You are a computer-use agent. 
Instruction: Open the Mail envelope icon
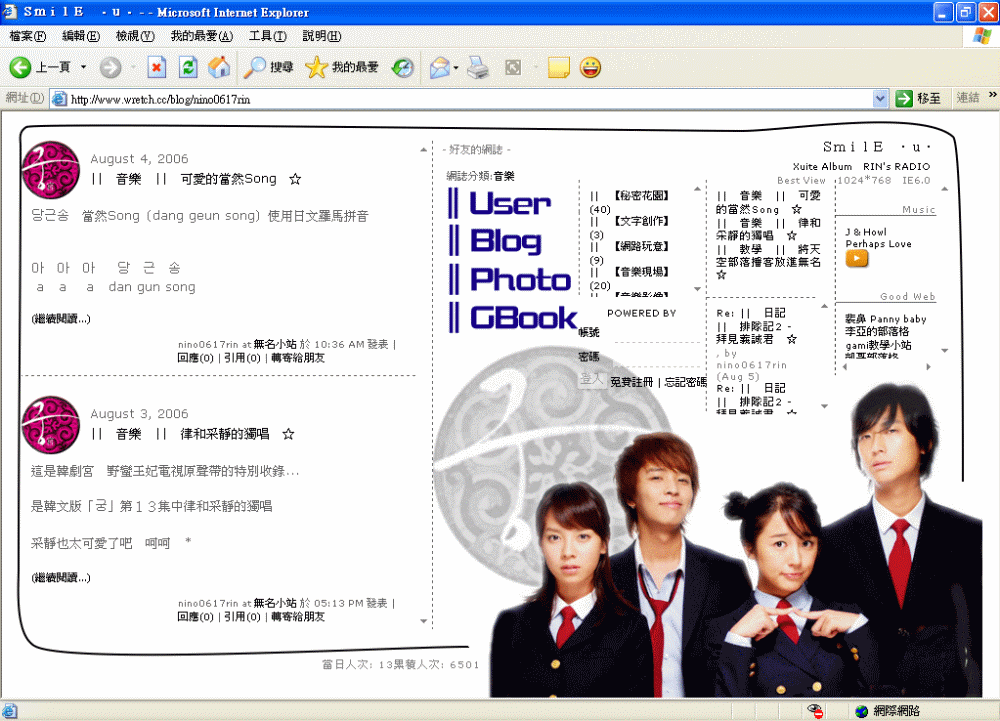[x=439, y=67]
